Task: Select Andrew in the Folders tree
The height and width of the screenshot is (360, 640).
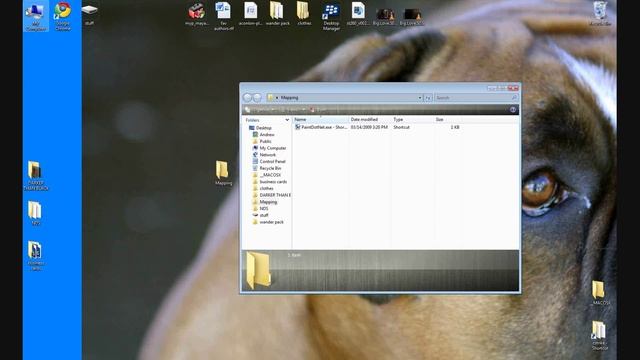Action: coord(267,135)
